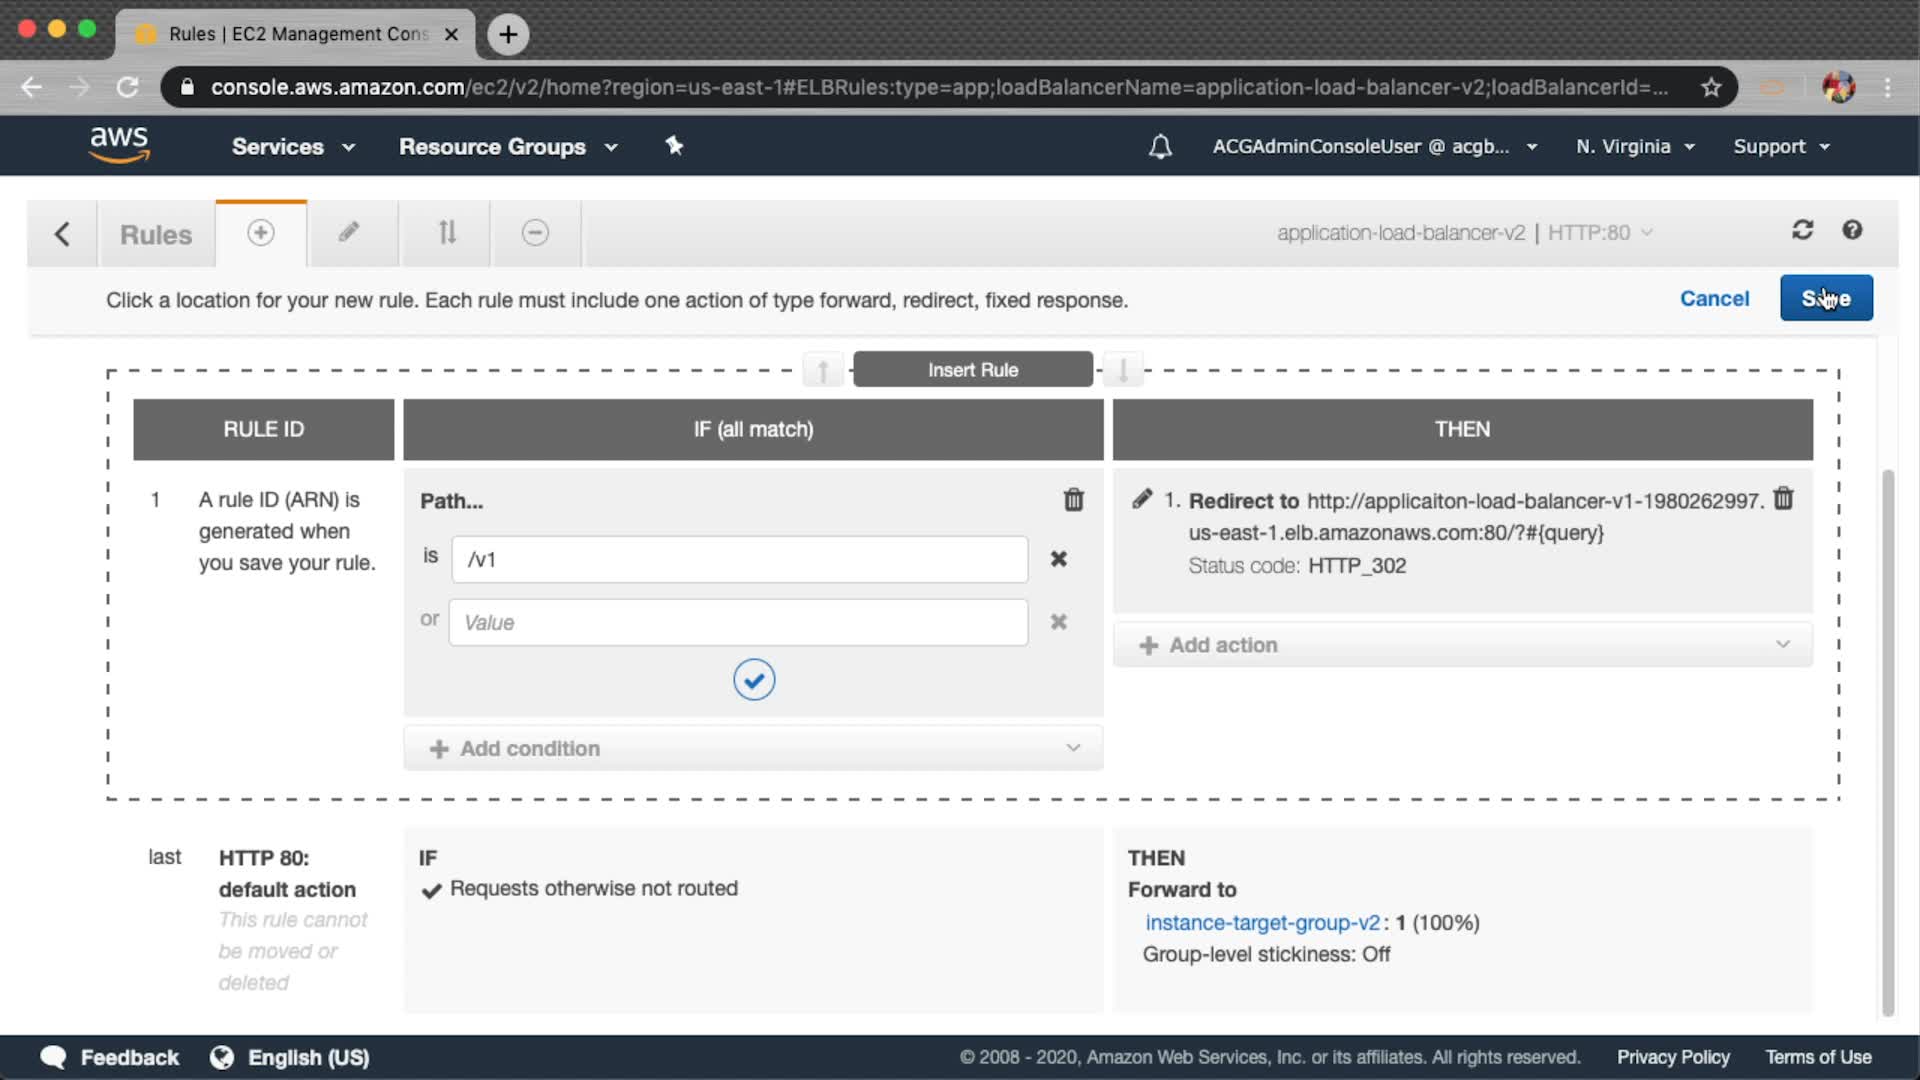Click the reorder rules arrows icon

pyautogui.click(x=447, y=233)
